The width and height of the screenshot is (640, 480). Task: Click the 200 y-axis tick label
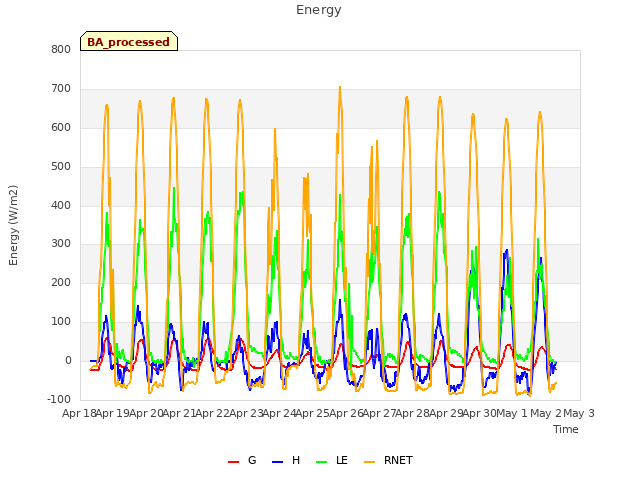click(61, 282)
